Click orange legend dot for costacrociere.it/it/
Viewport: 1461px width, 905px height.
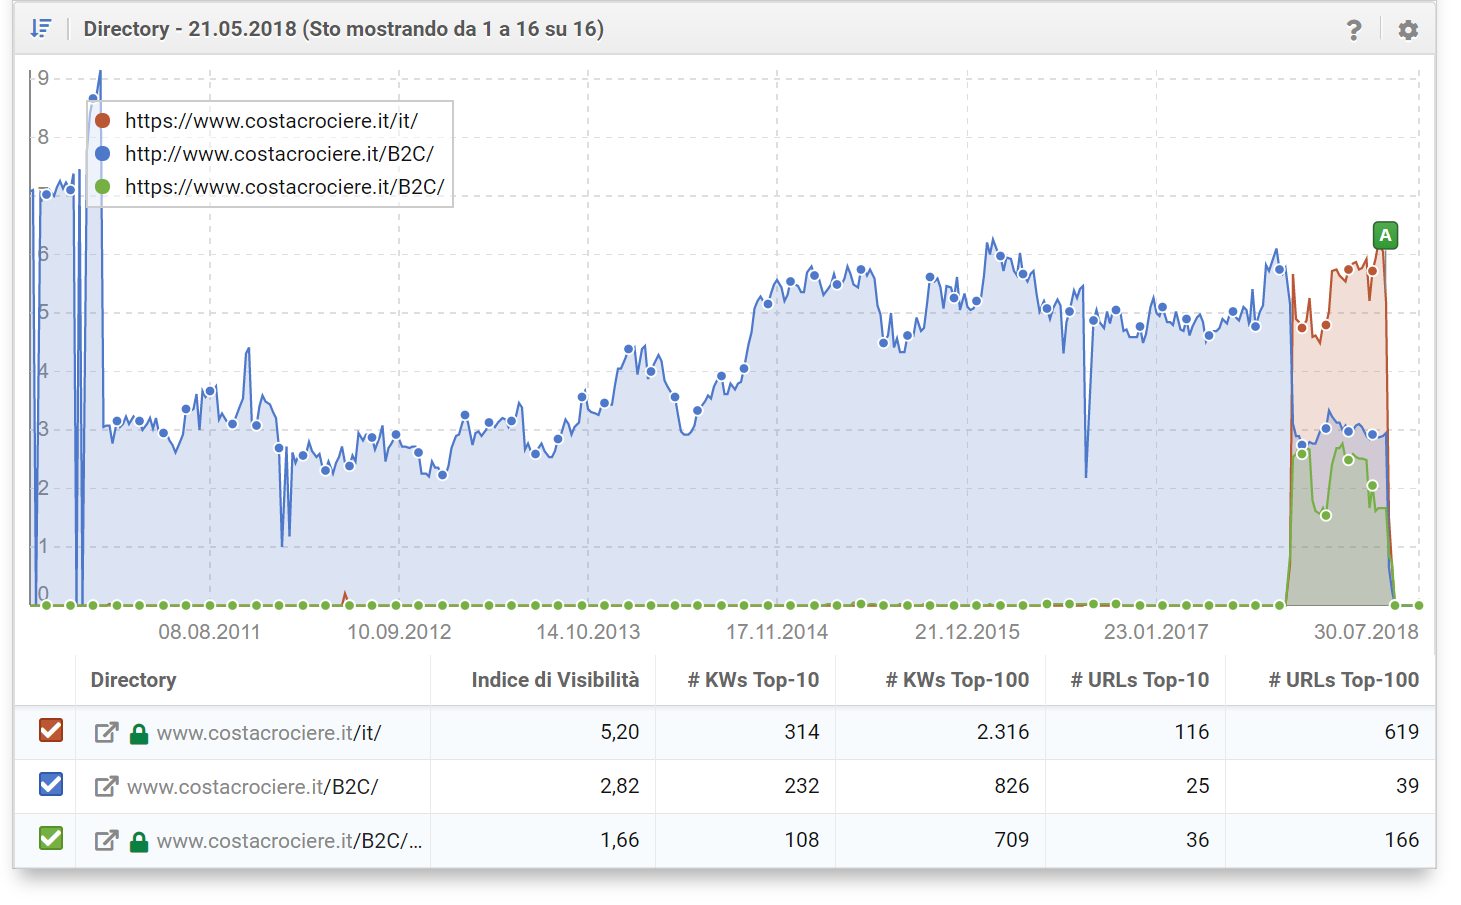click(102, 121)
